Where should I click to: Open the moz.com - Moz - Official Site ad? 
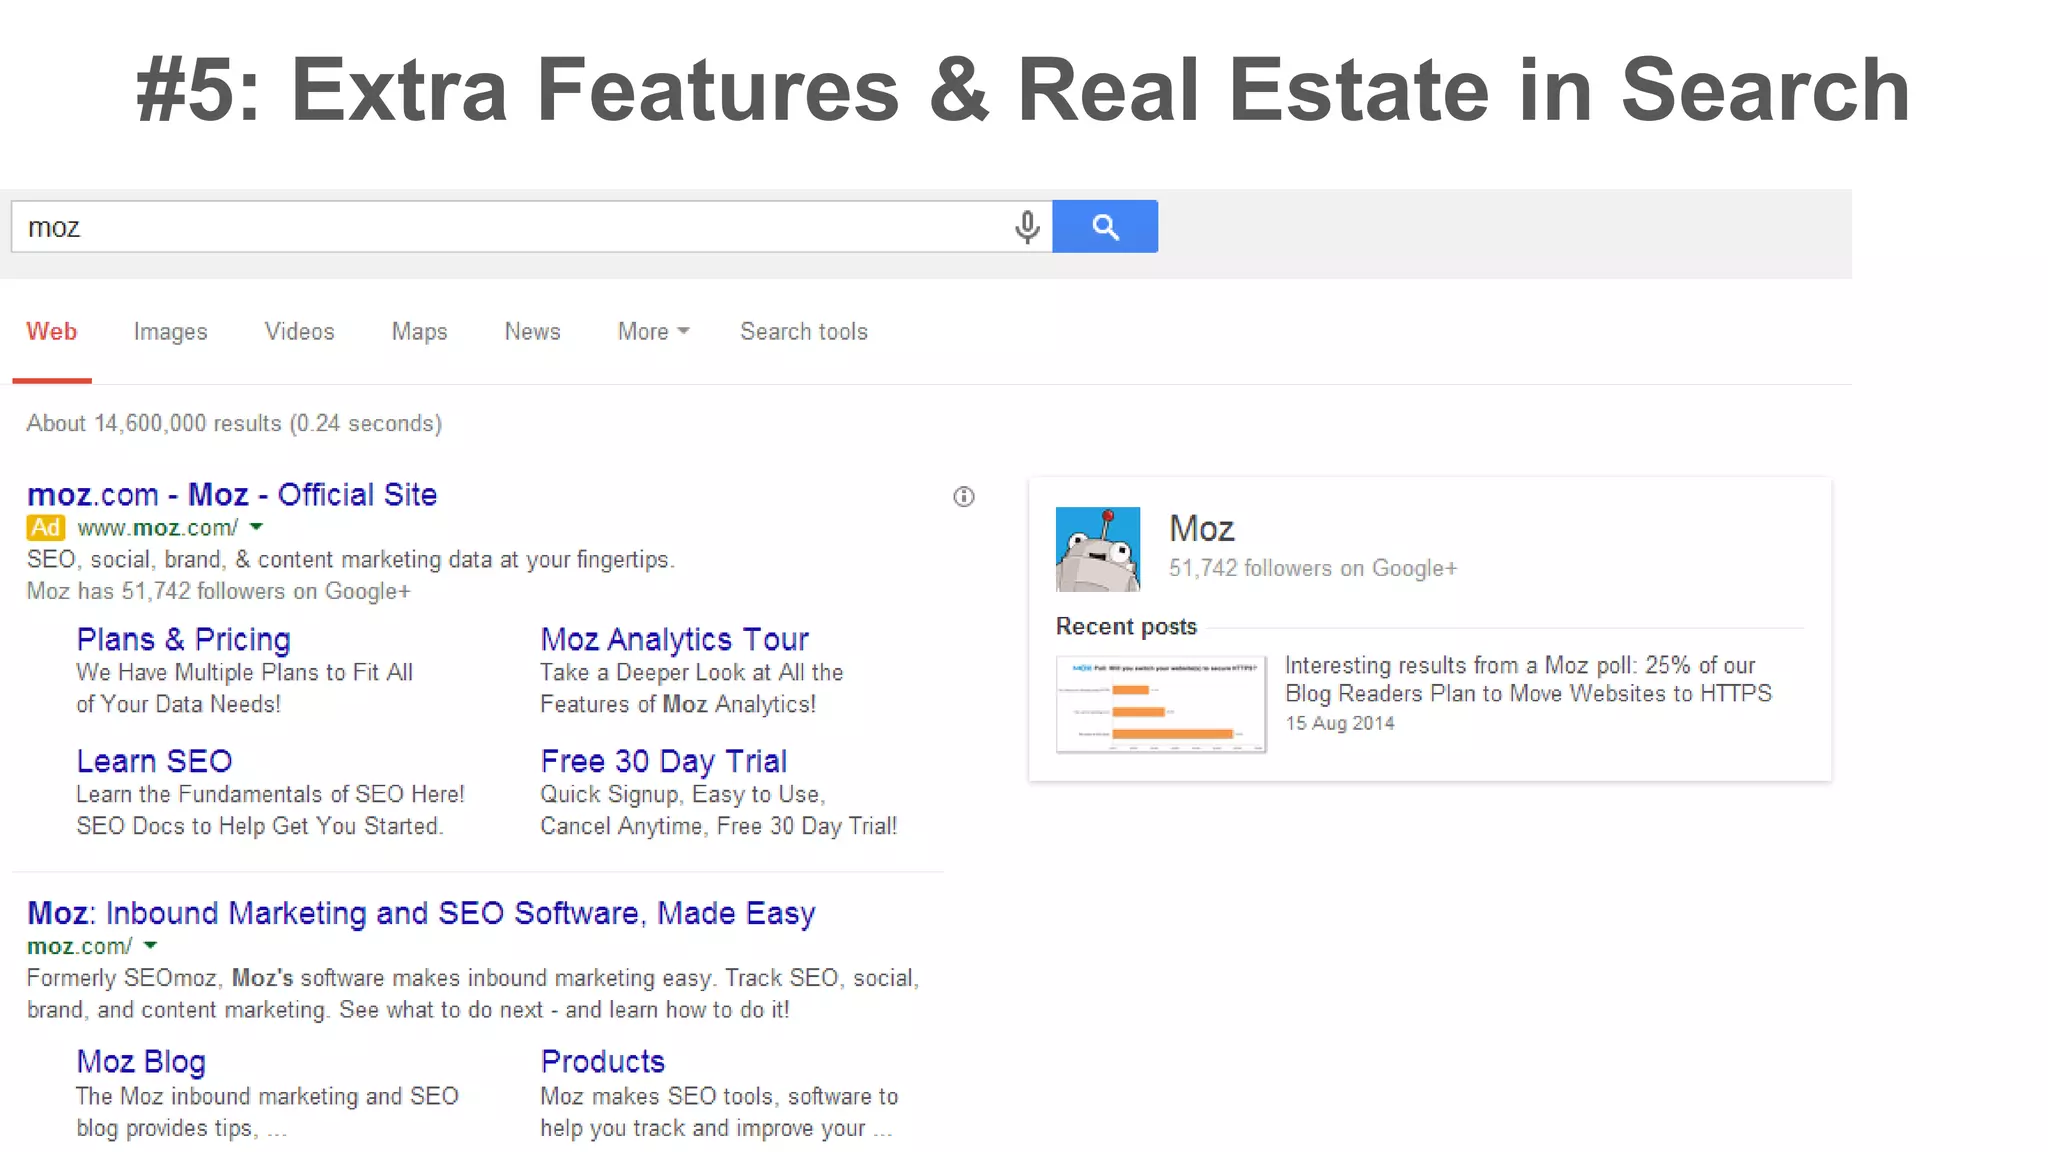click(232, 494)
